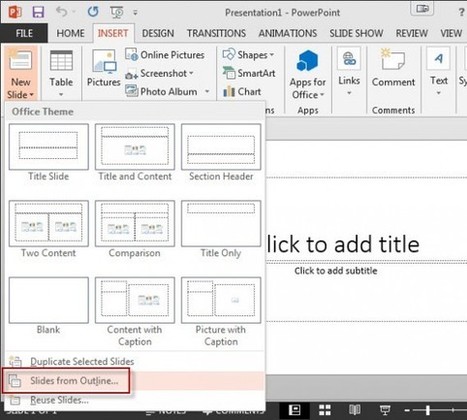Open the FILE tab
Viewport: 467px width, 420px height.
(x=24, y=33)
